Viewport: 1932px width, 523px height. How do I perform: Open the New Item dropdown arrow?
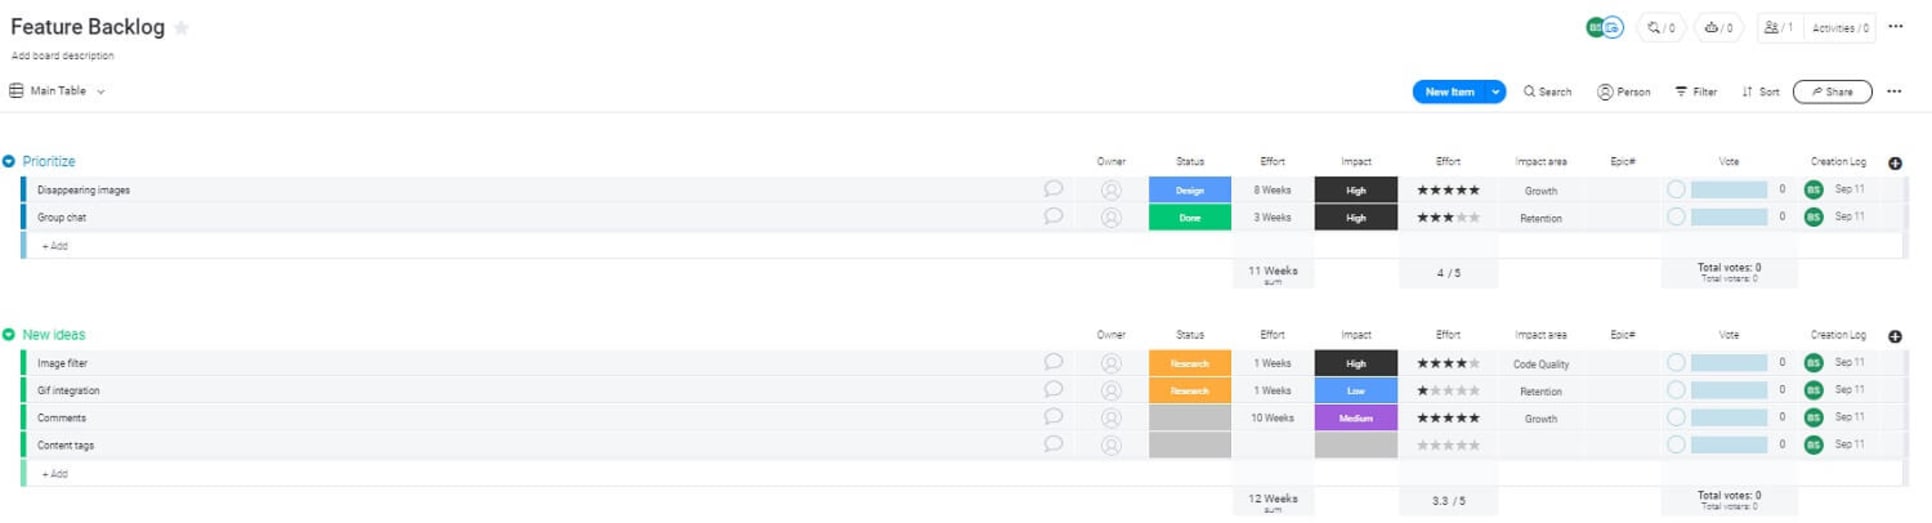point(1495,91)
